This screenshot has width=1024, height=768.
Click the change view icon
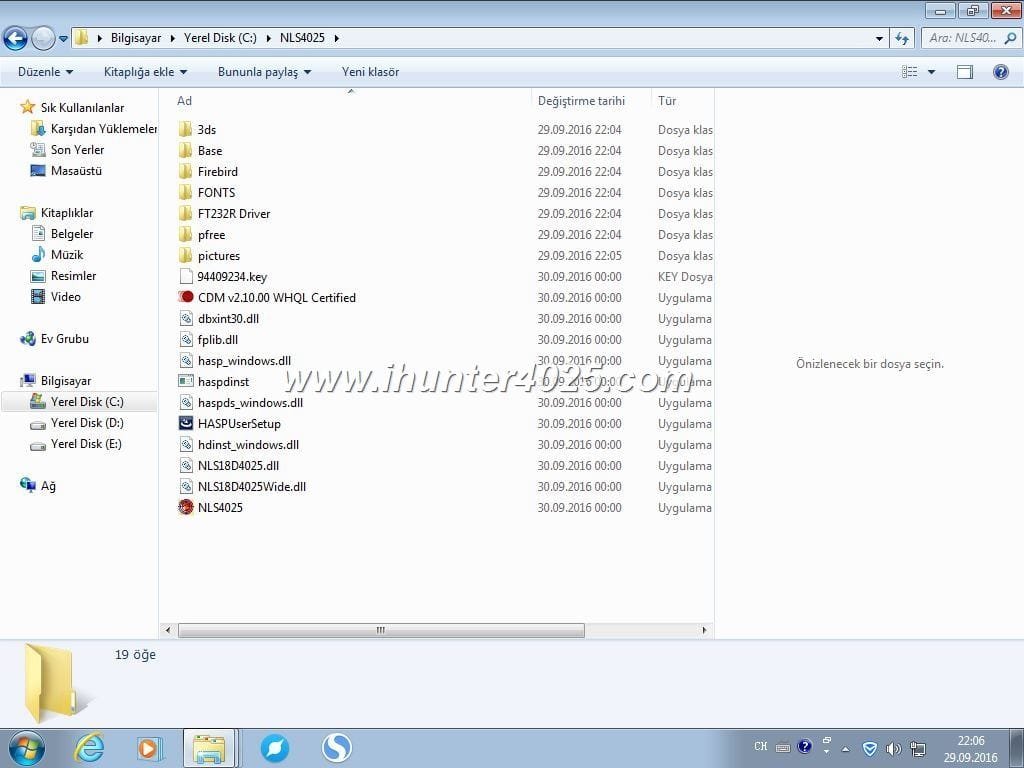click(x=909, y=72)
